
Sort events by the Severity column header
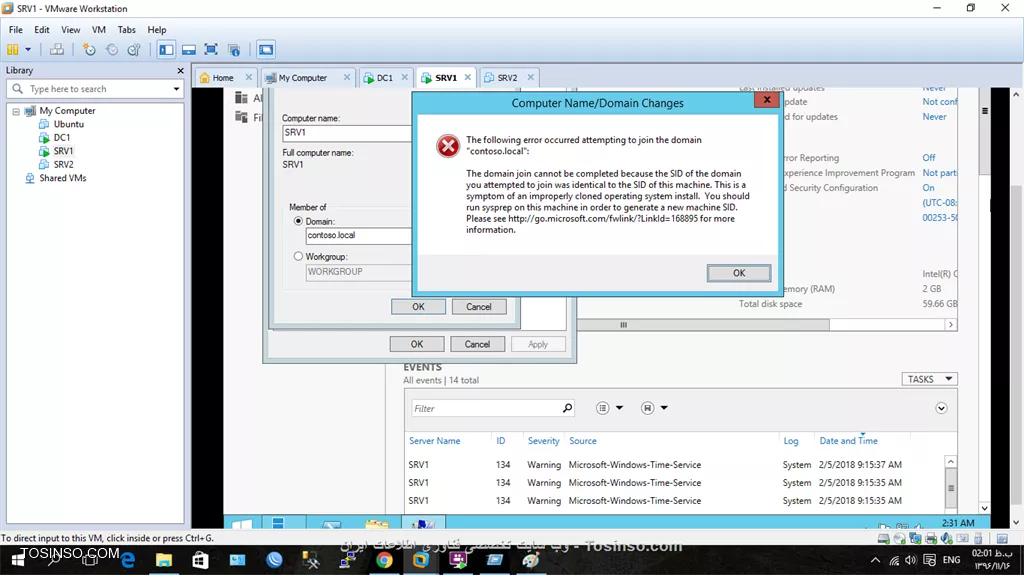pos(543,441)
